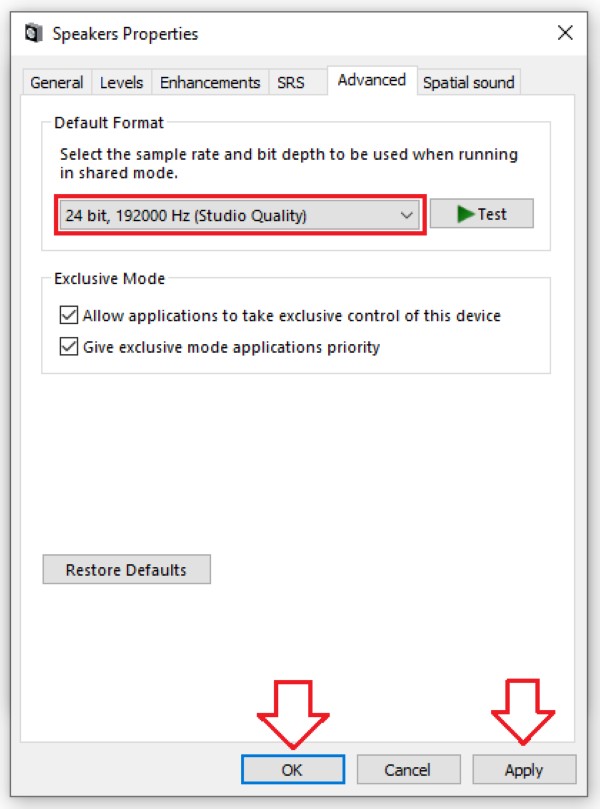
Task: Click Restore Defaults button
Action: pos(126,570)
